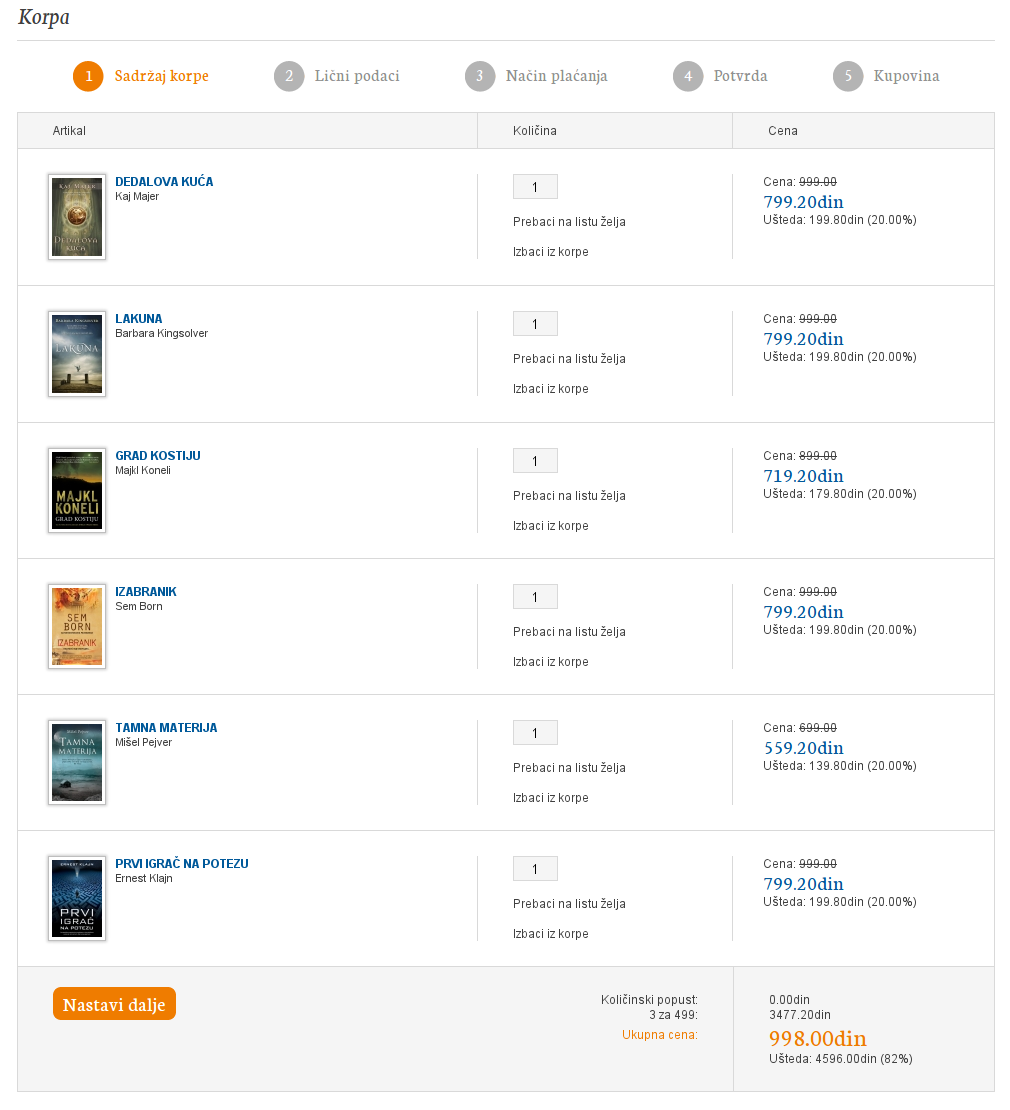Move Grad kostiju to wish list
The width and height of the screenshot is (1010, 1110).
(x=569, y=496)
